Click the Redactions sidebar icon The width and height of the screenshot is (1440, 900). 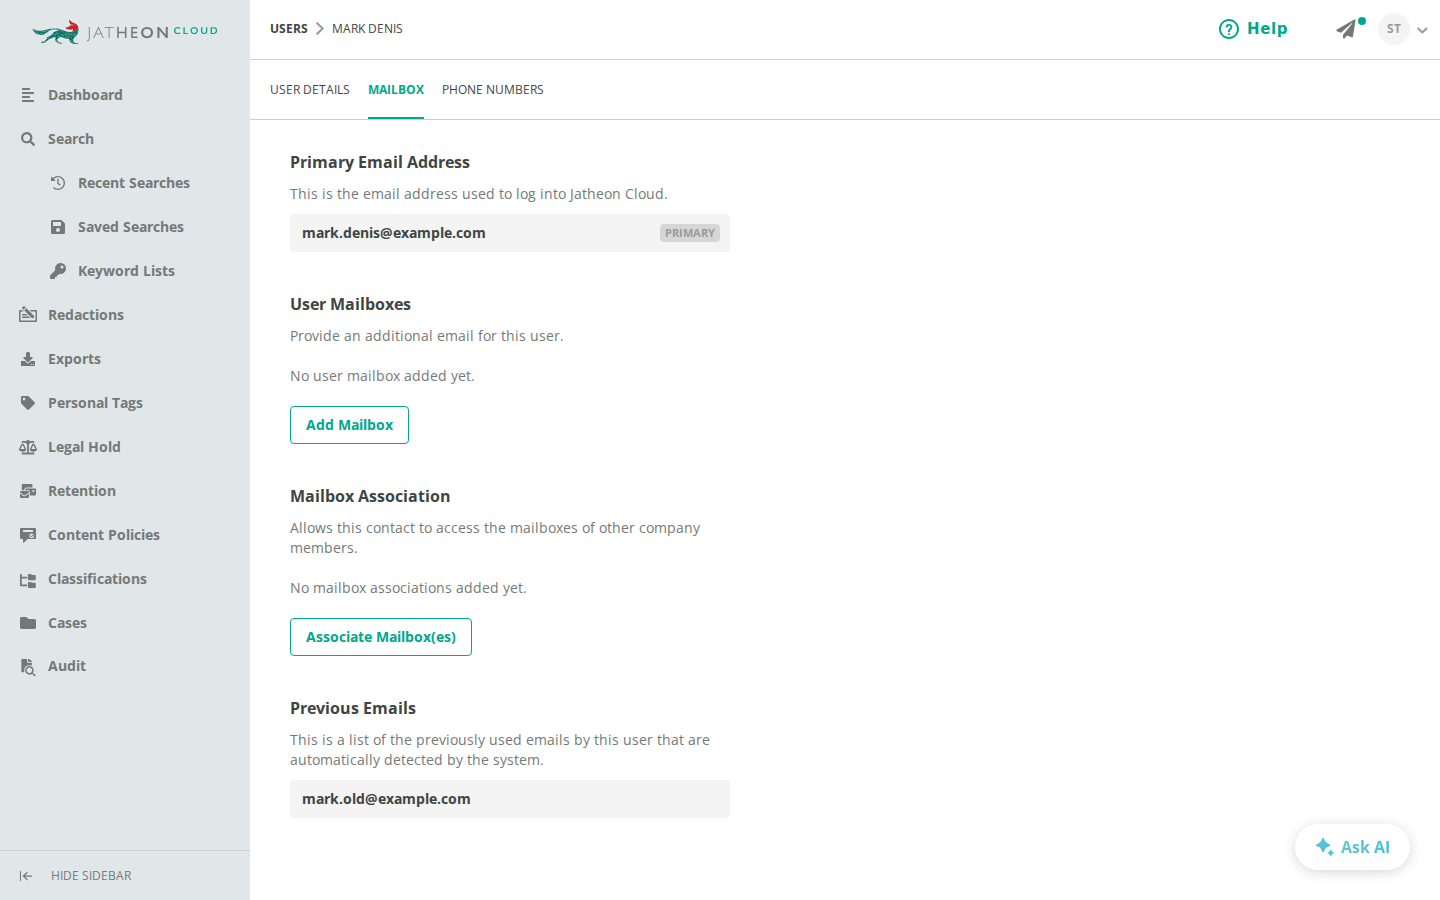(28, 315)
